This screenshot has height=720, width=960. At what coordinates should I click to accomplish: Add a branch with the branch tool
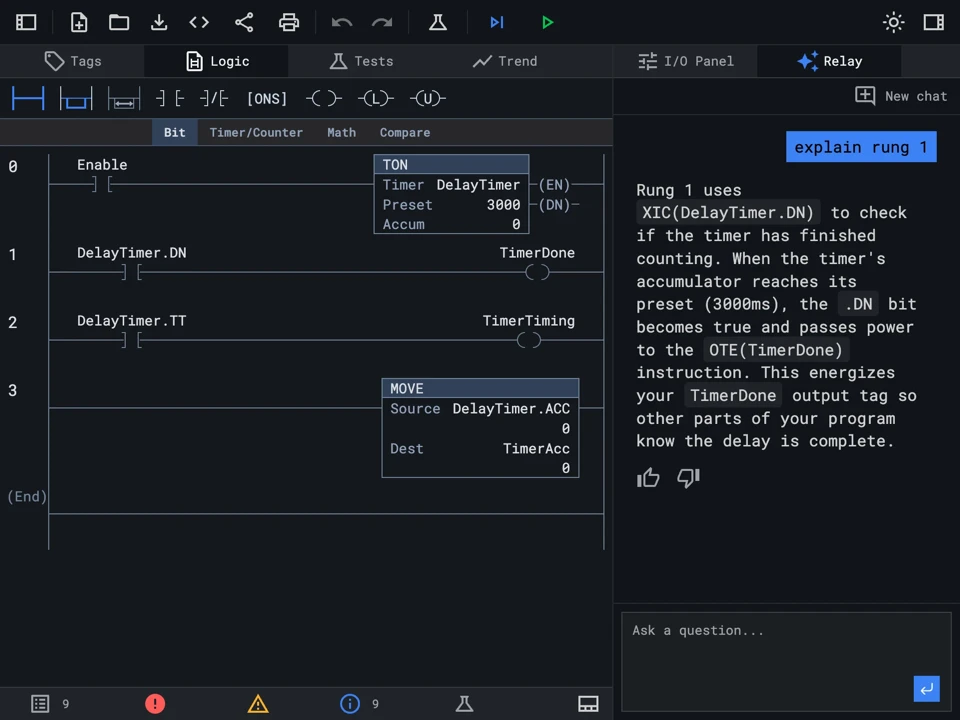[x=76, y=99]
